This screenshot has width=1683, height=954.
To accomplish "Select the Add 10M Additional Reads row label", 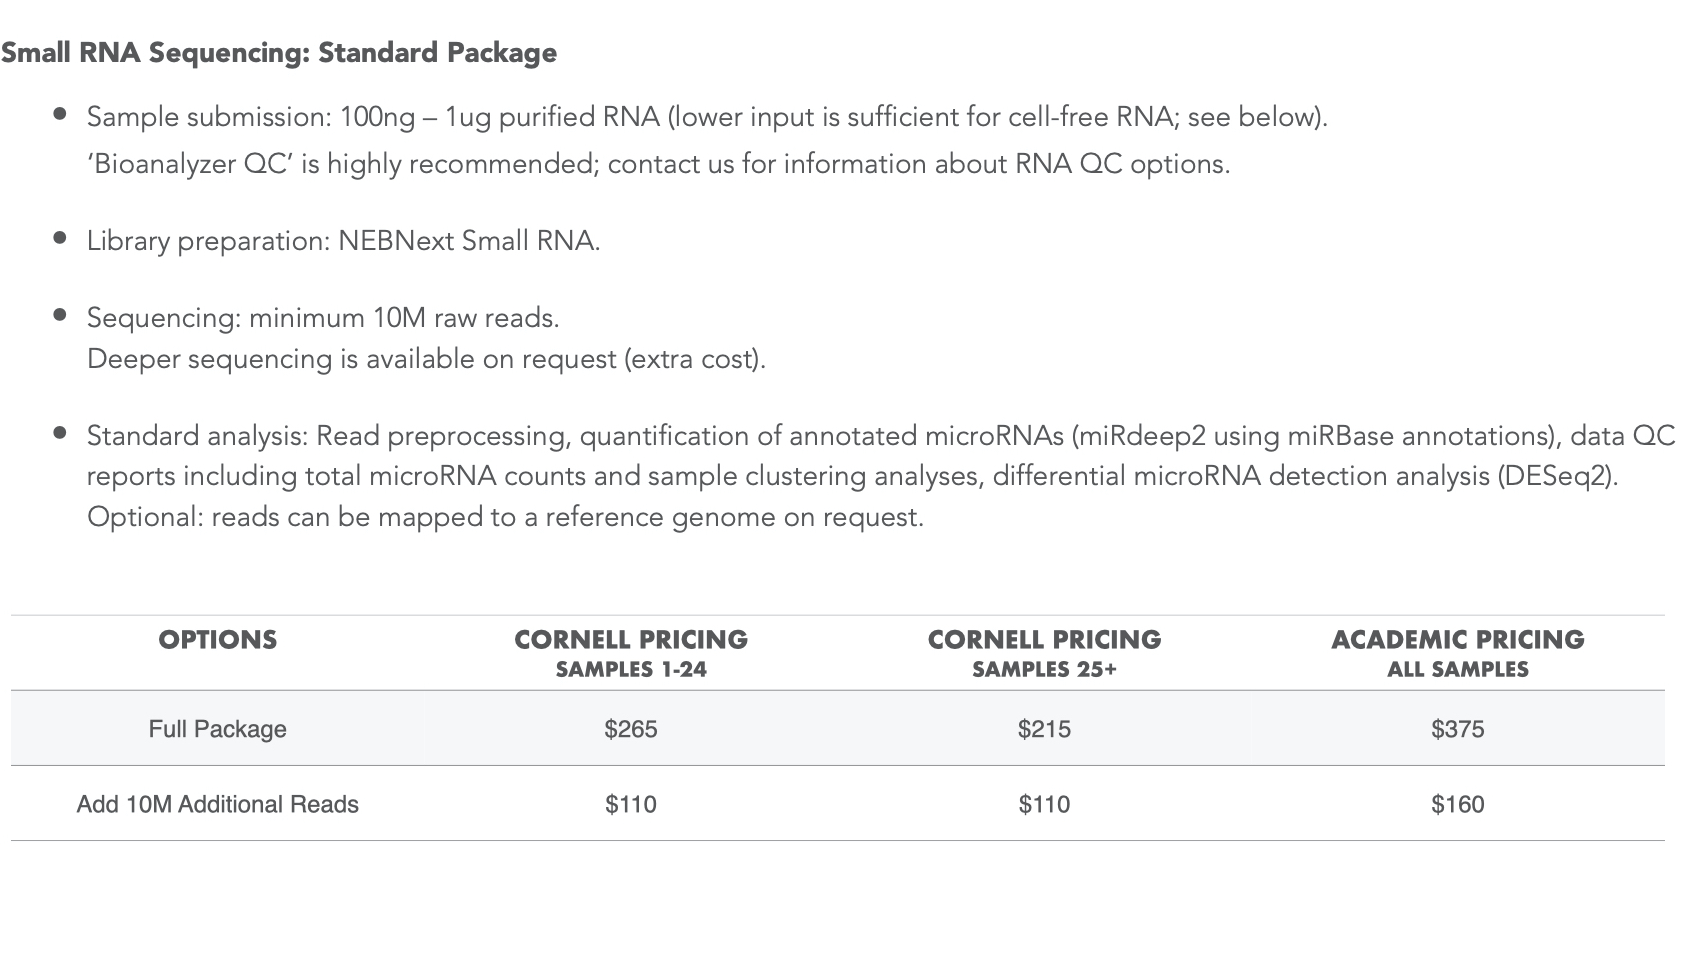I will (217, 804).
